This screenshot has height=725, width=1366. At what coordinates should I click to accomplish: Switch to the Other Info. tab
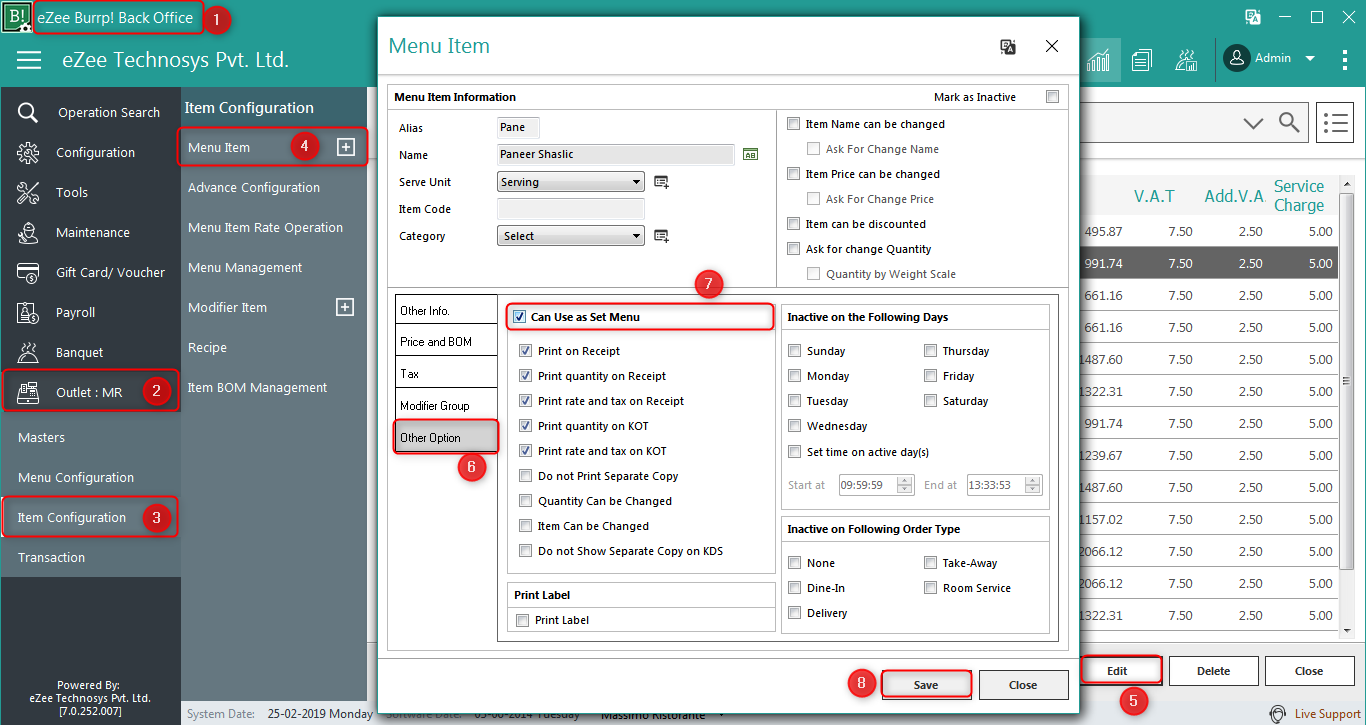[x=447, y=310]
